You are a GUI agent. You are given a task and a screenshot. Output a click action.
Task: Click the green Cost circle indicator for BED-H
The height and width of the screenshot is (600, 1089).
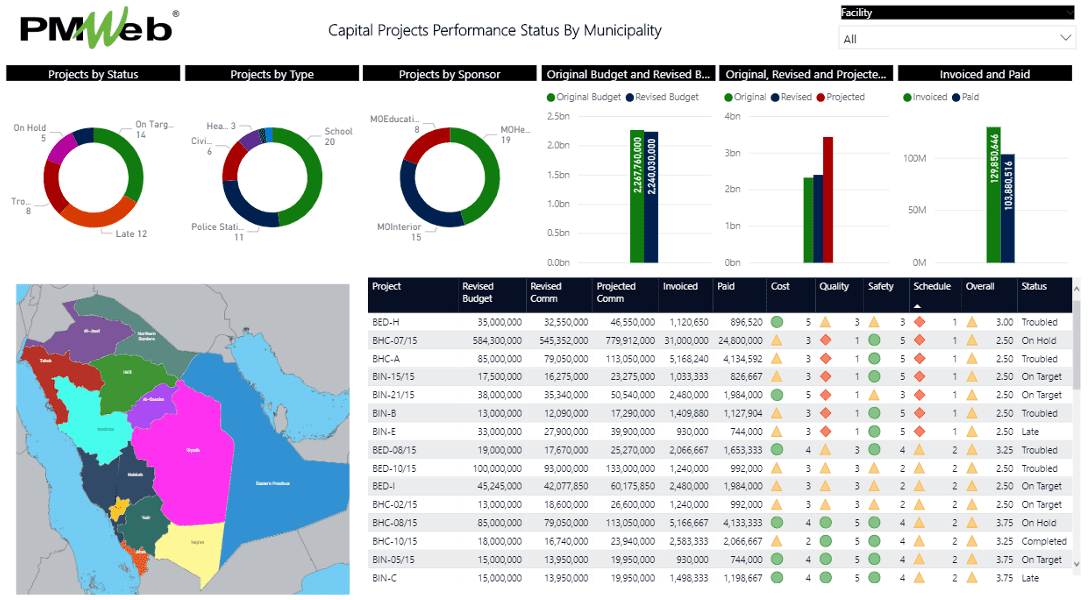pyautogui.click(x=778, y=322)
